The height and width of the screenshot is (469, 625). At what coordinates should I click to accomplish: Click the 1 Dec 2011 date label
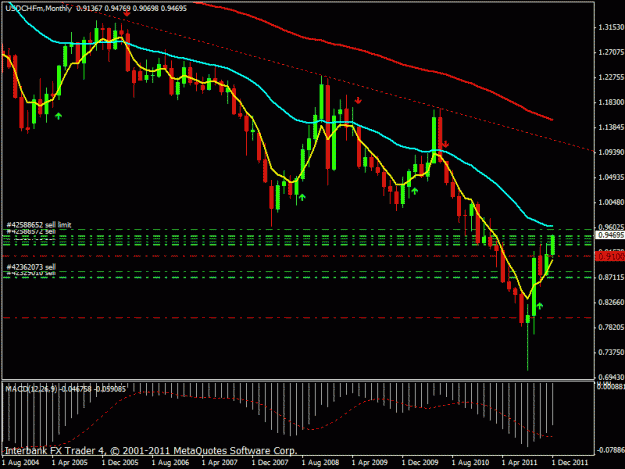click(570, 463)
